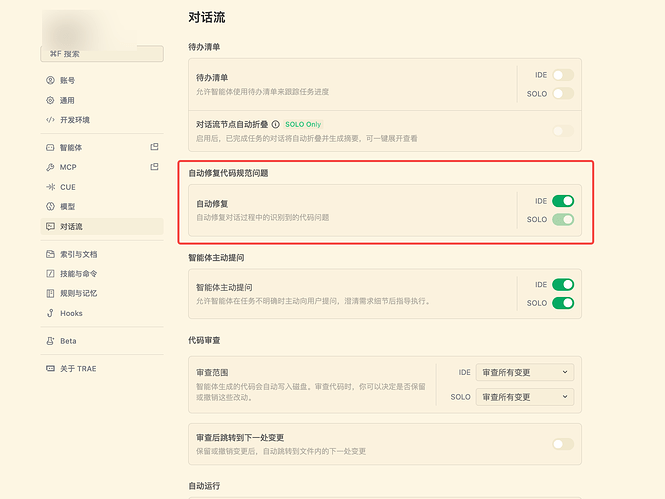Click the Beta flask icon

point(50,341)
